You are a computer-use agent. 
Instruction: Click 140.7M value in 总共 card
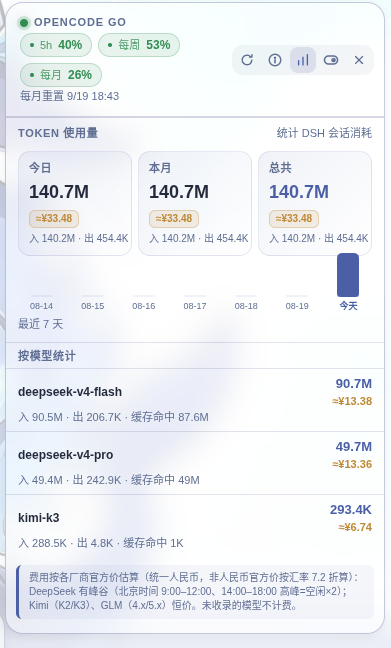pos(299,192)
